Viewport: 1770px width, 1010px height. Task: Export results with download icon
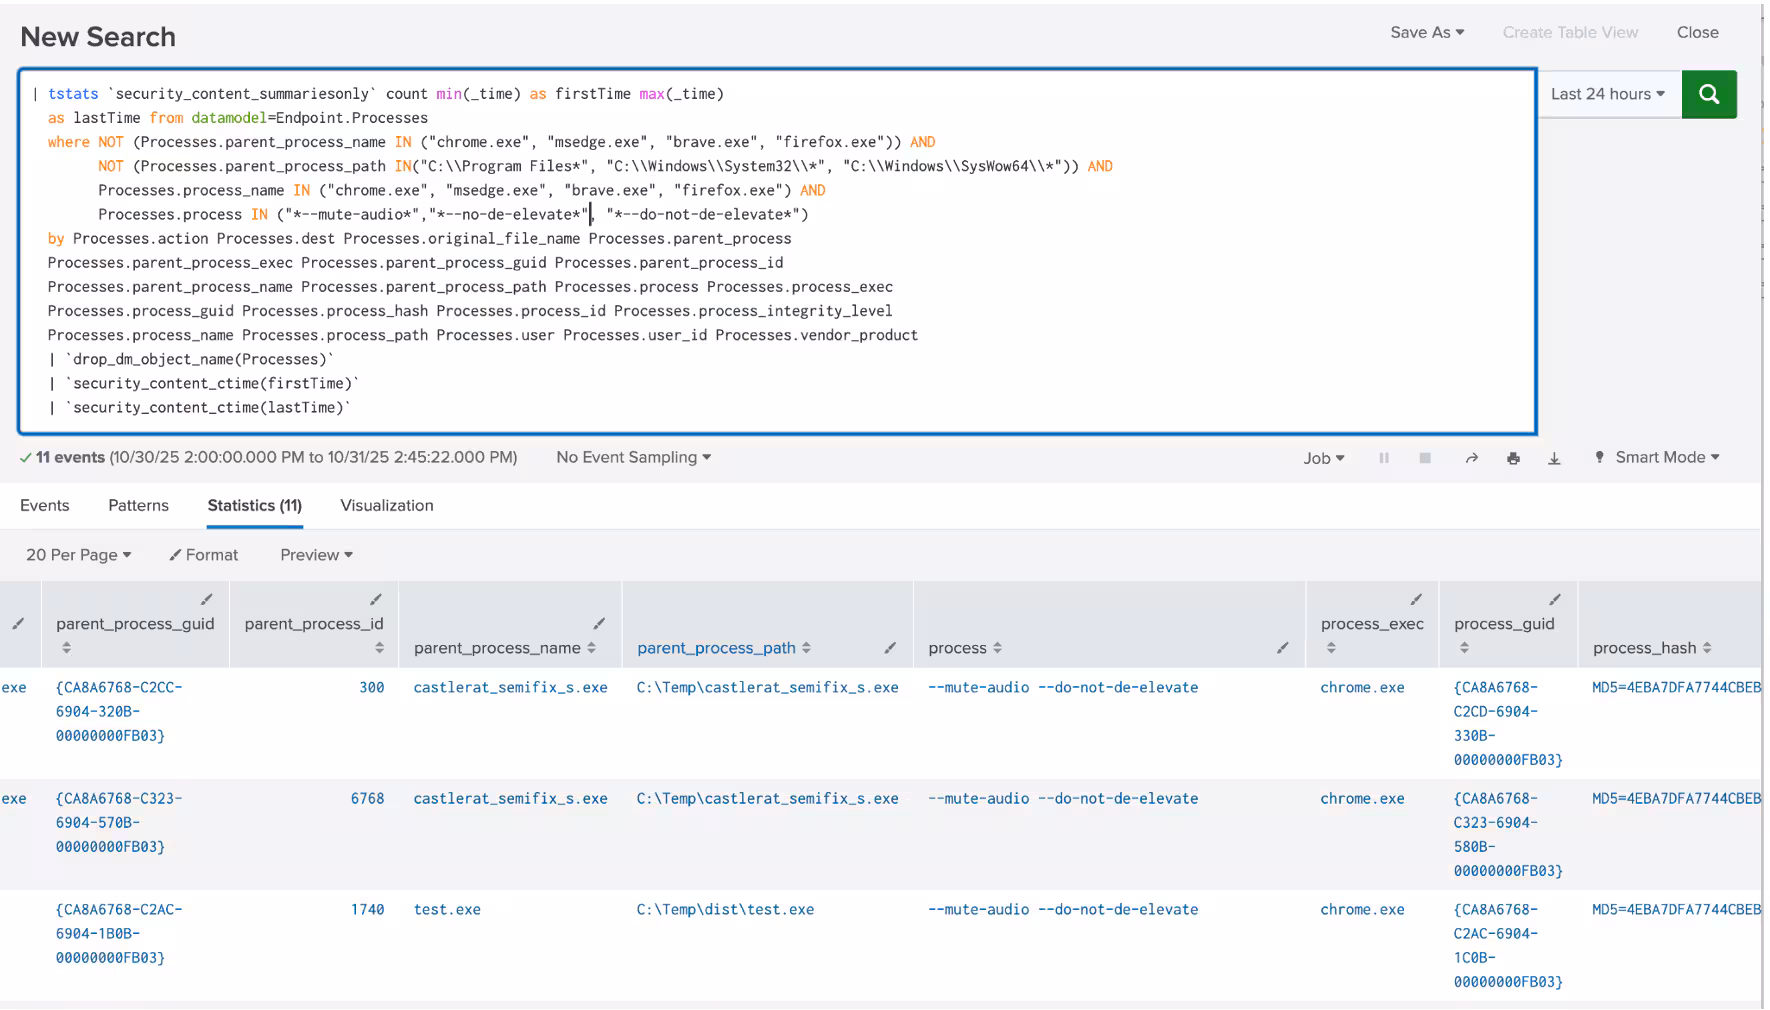point(1554,458)
